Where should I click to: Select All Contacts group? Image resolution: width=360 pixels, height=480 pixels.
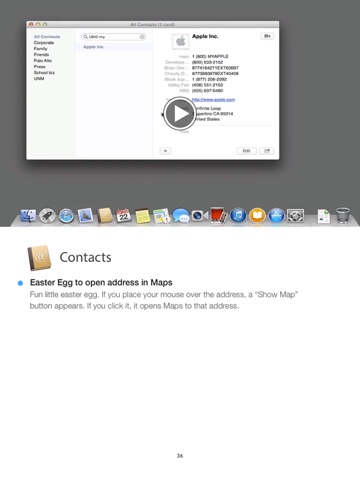[x=47, y=37]
